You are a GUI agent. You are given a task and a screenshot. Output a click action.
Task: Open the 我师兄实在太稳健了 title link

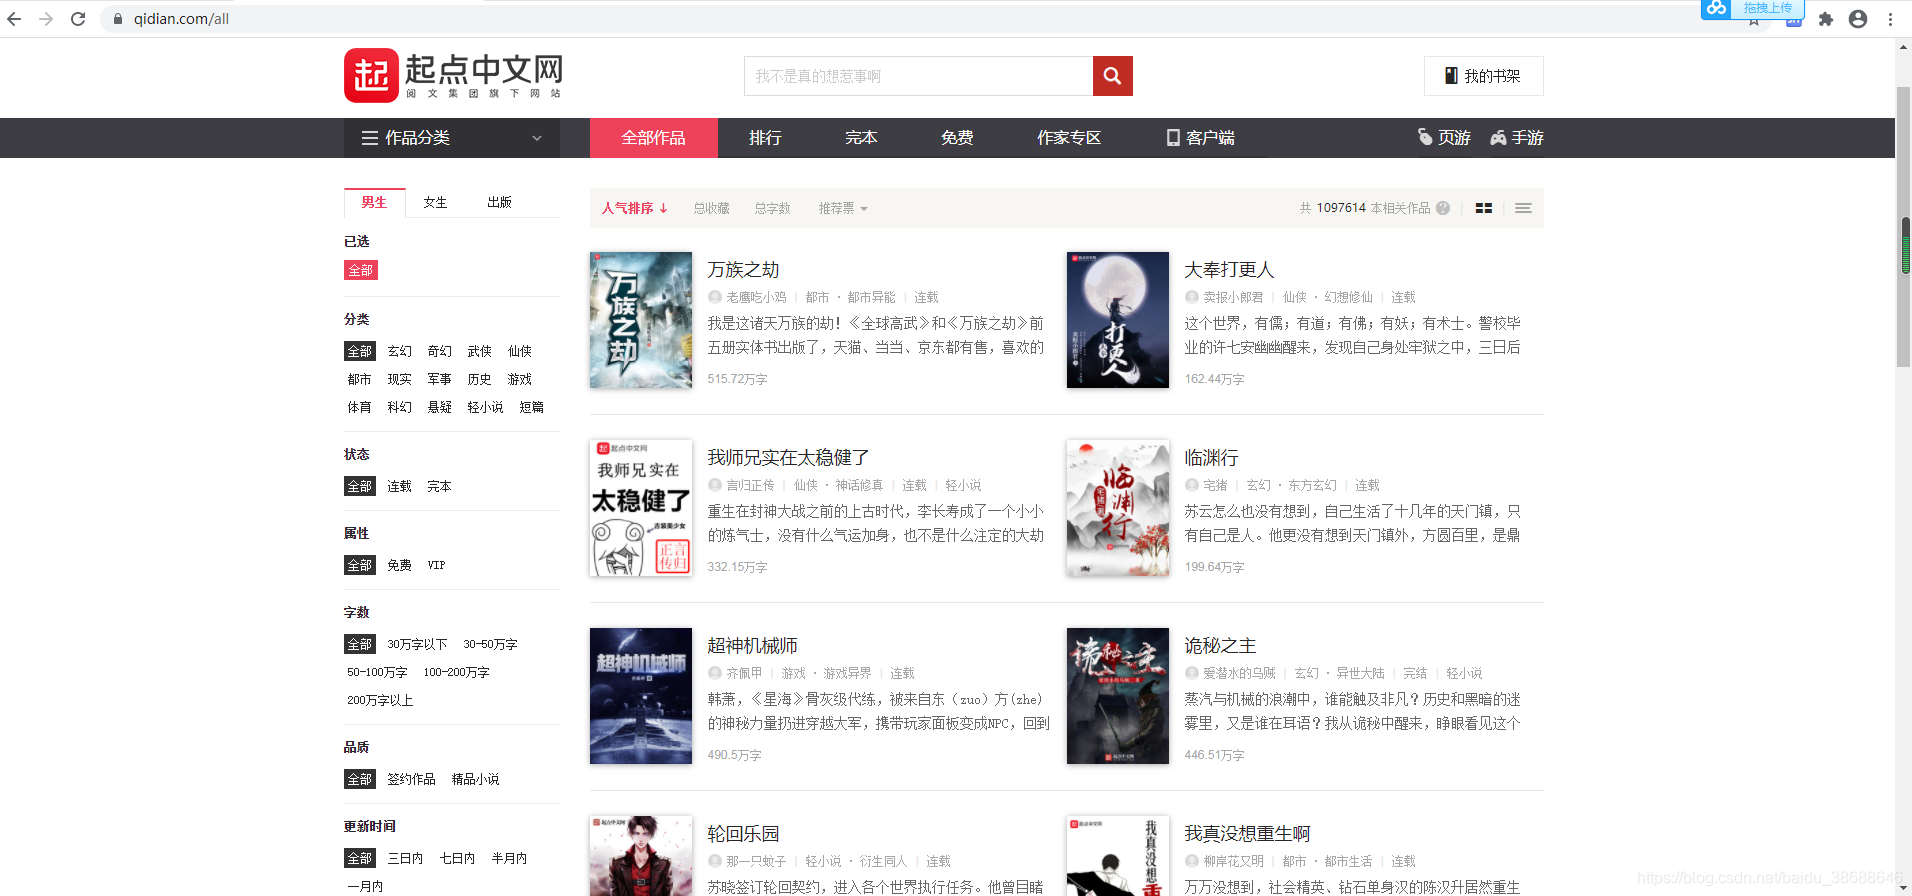tap(788, 458)
